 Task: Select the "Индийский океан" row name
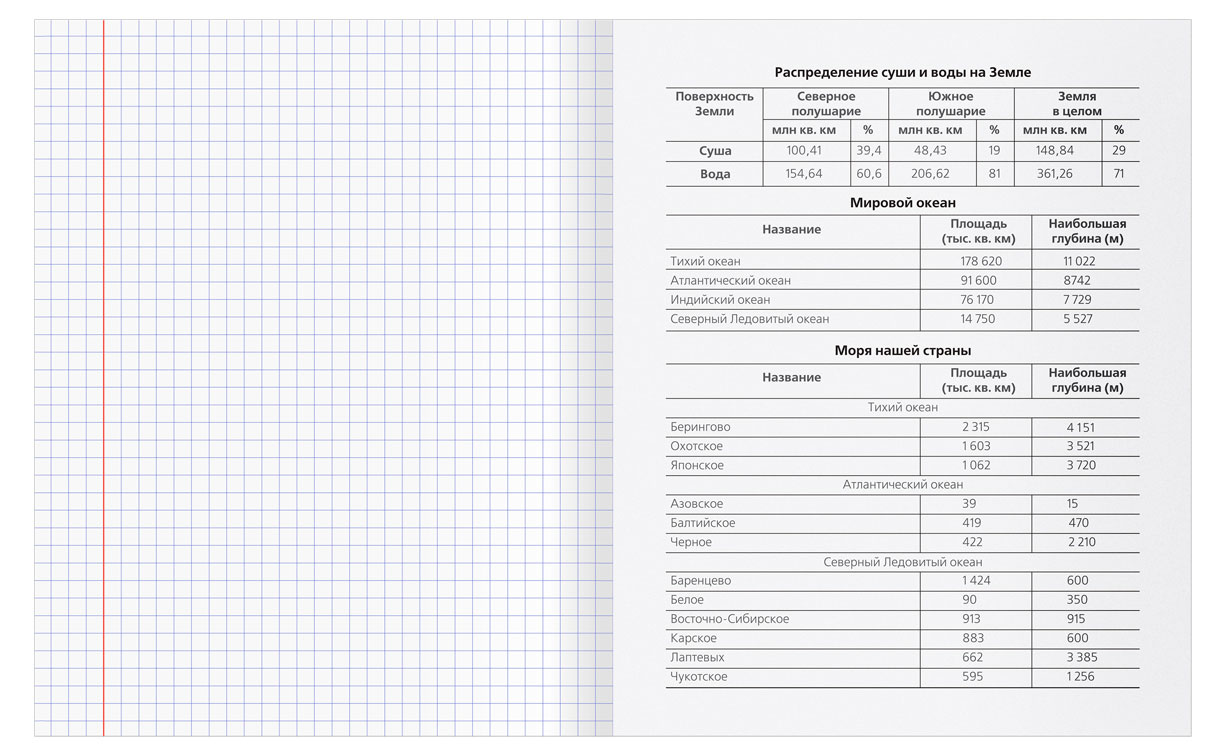tap(720, 300)
